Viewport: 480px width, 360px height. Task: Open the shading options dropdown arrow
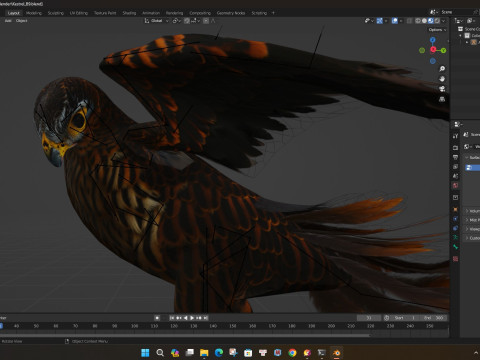443,21
